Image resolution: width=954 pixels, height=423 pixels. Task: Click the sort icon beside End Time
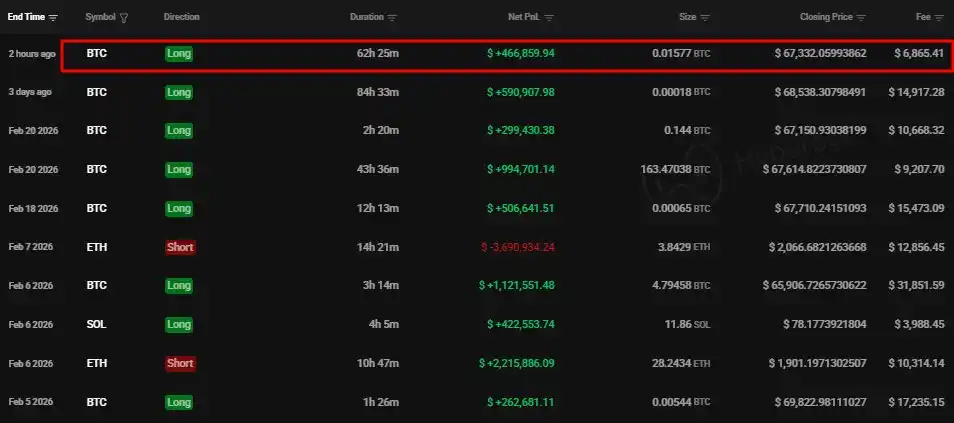pyautogui.click(x=53, y=18)
